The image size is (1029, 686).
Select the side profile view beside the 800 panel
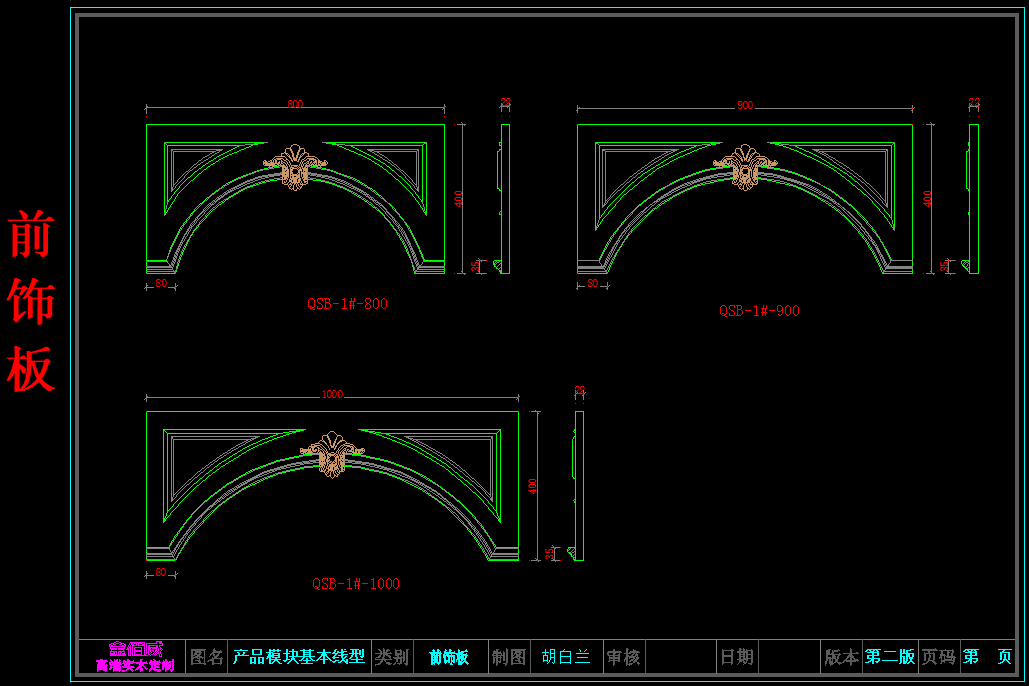[504, 198]
